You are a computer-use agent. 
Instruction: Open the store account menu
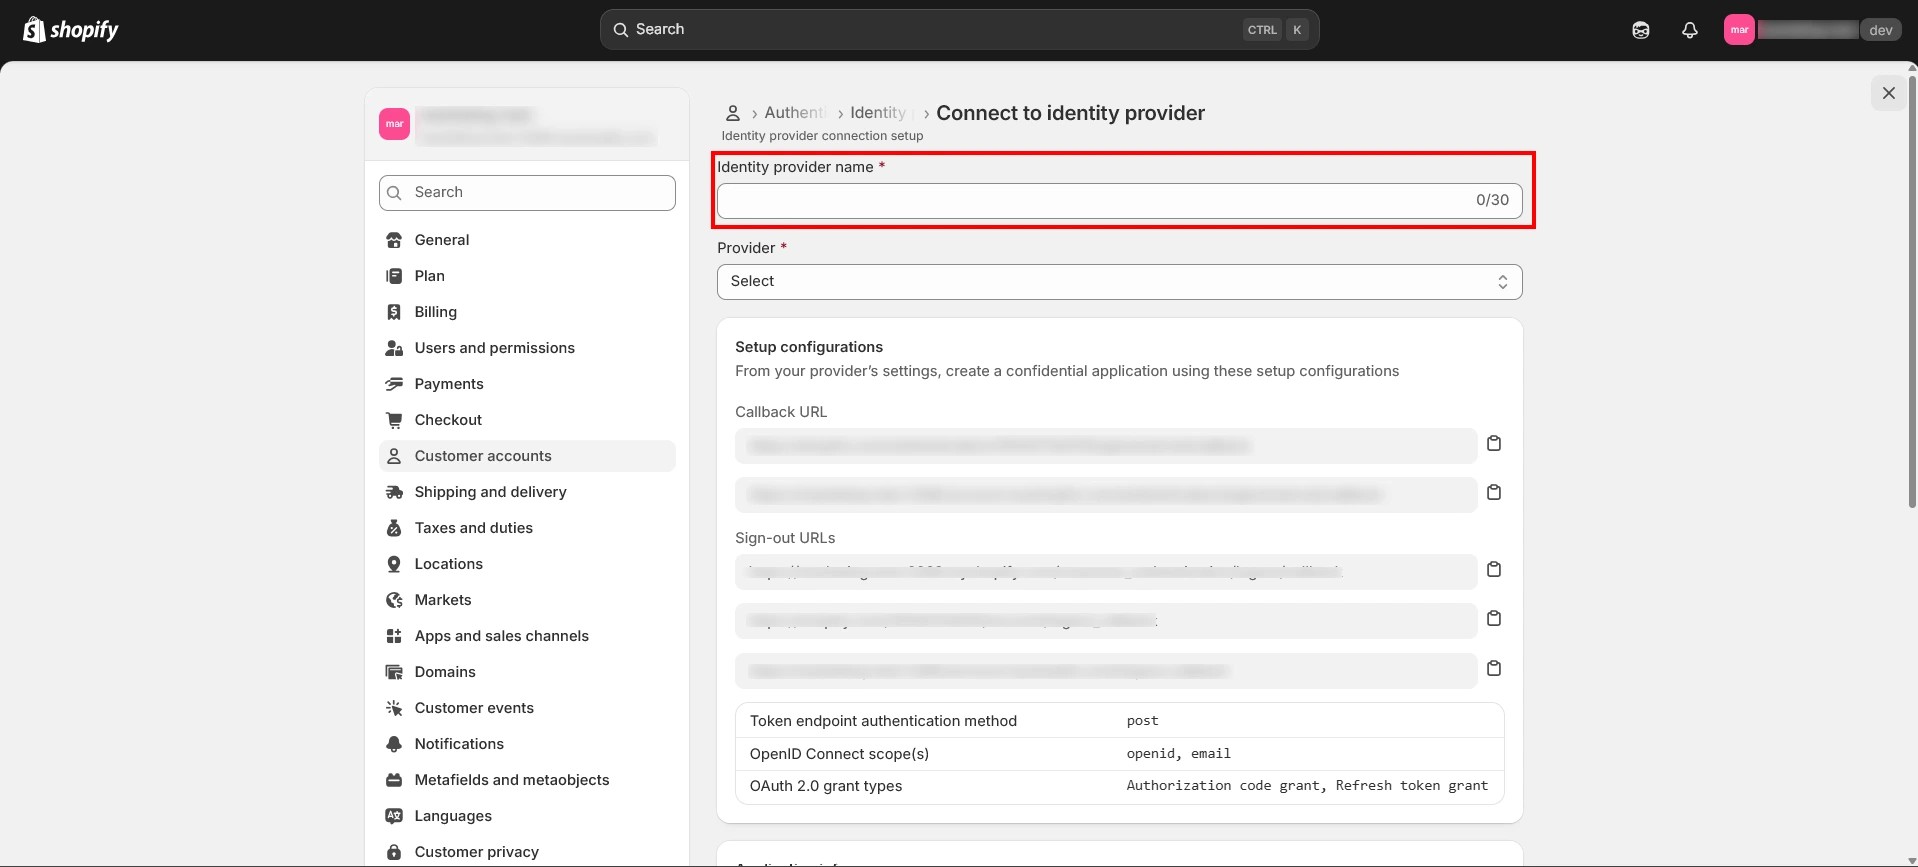(x=1810, y=30)
